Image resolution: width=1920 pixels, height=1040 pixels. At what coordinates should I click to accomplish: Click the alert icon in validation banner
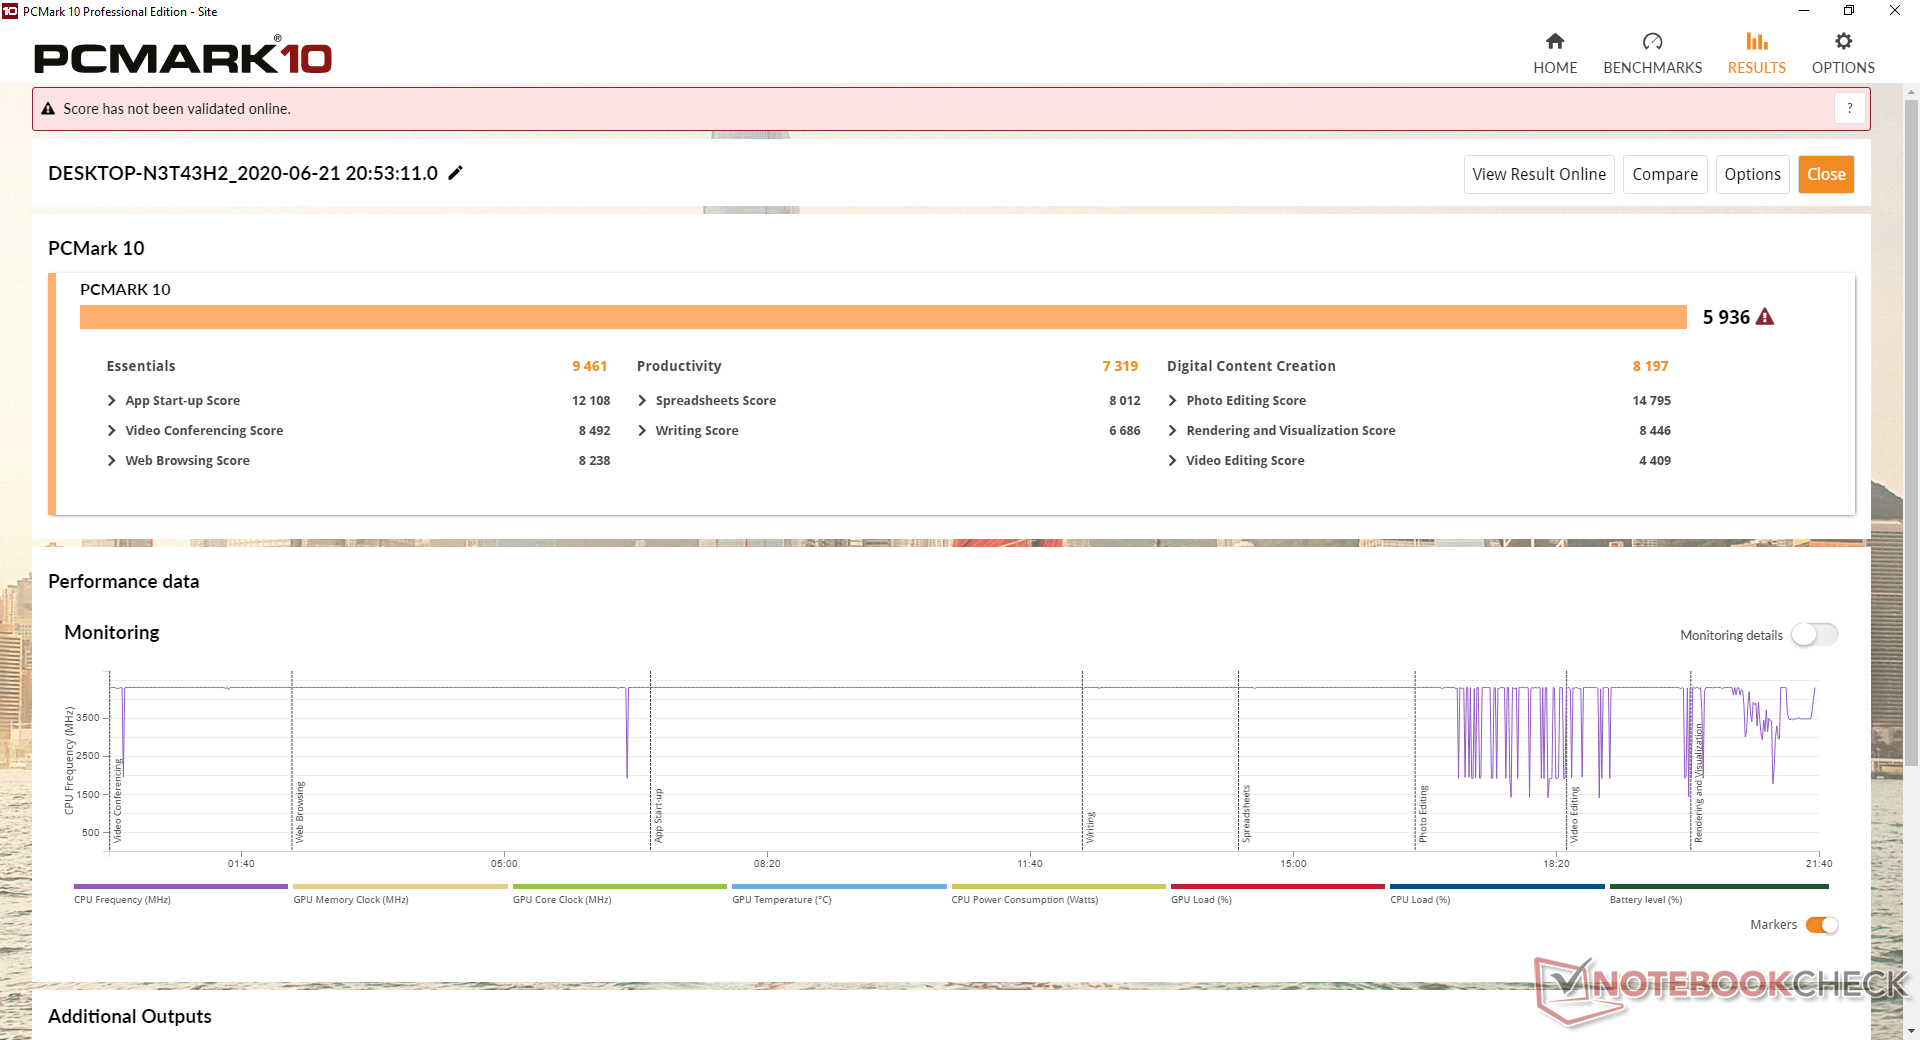[x=48, y=109]
